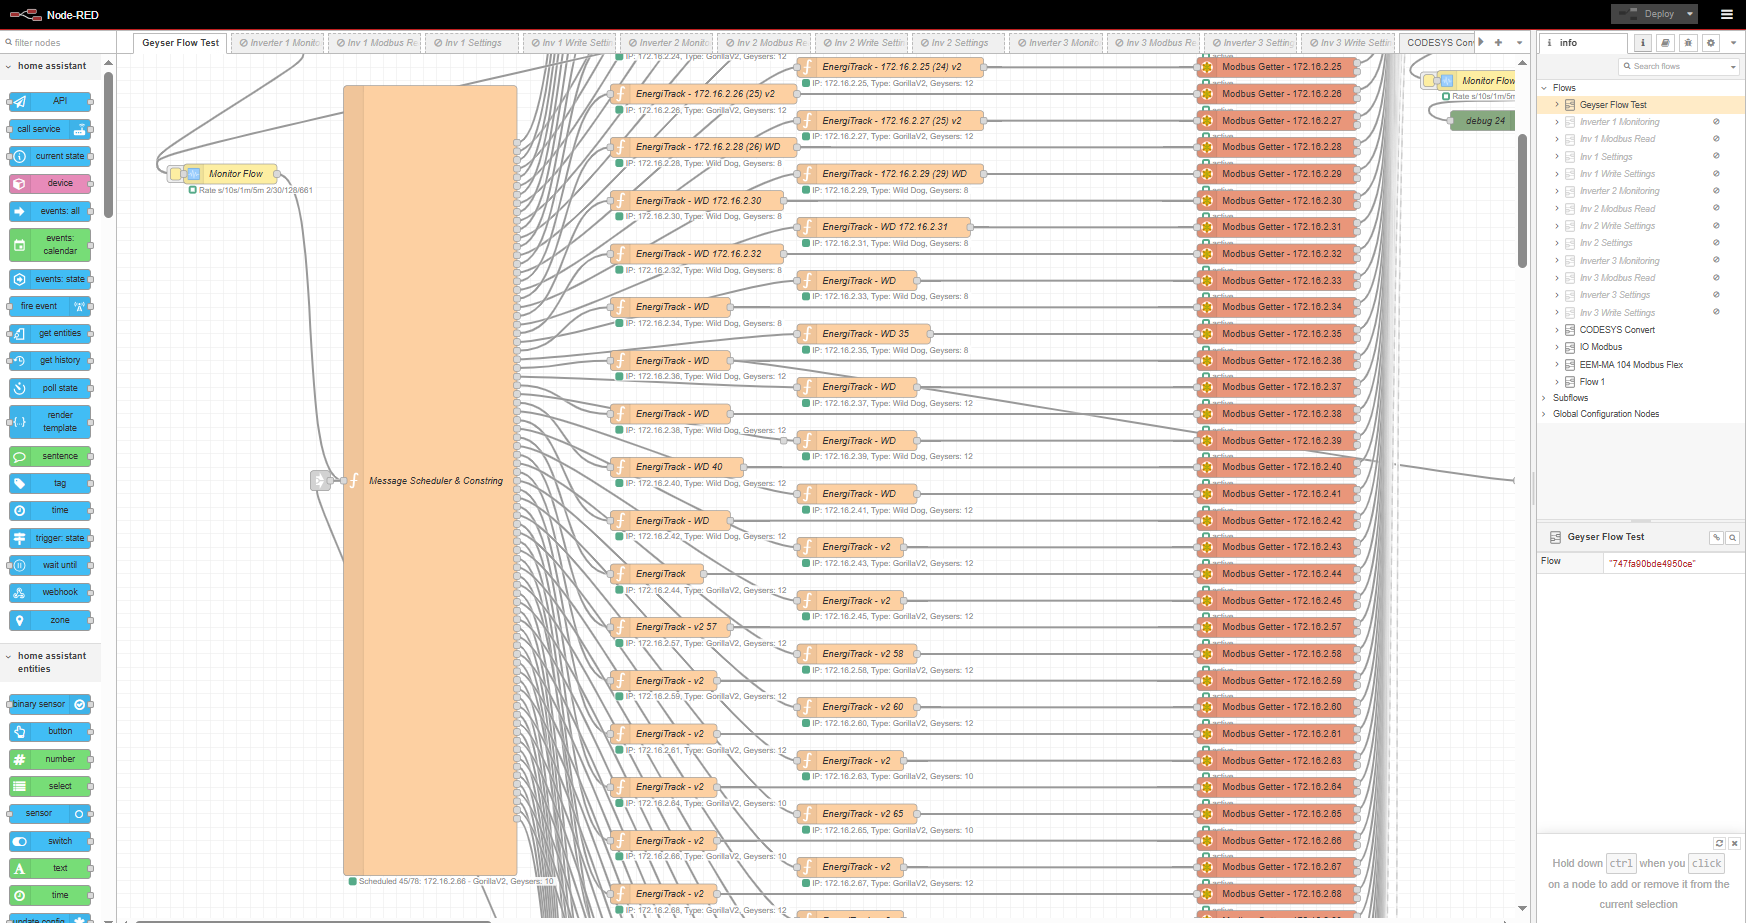Switch to the Inverter 1 Monitor tab
Screen dimensions: 1746x923
point(278,43)
